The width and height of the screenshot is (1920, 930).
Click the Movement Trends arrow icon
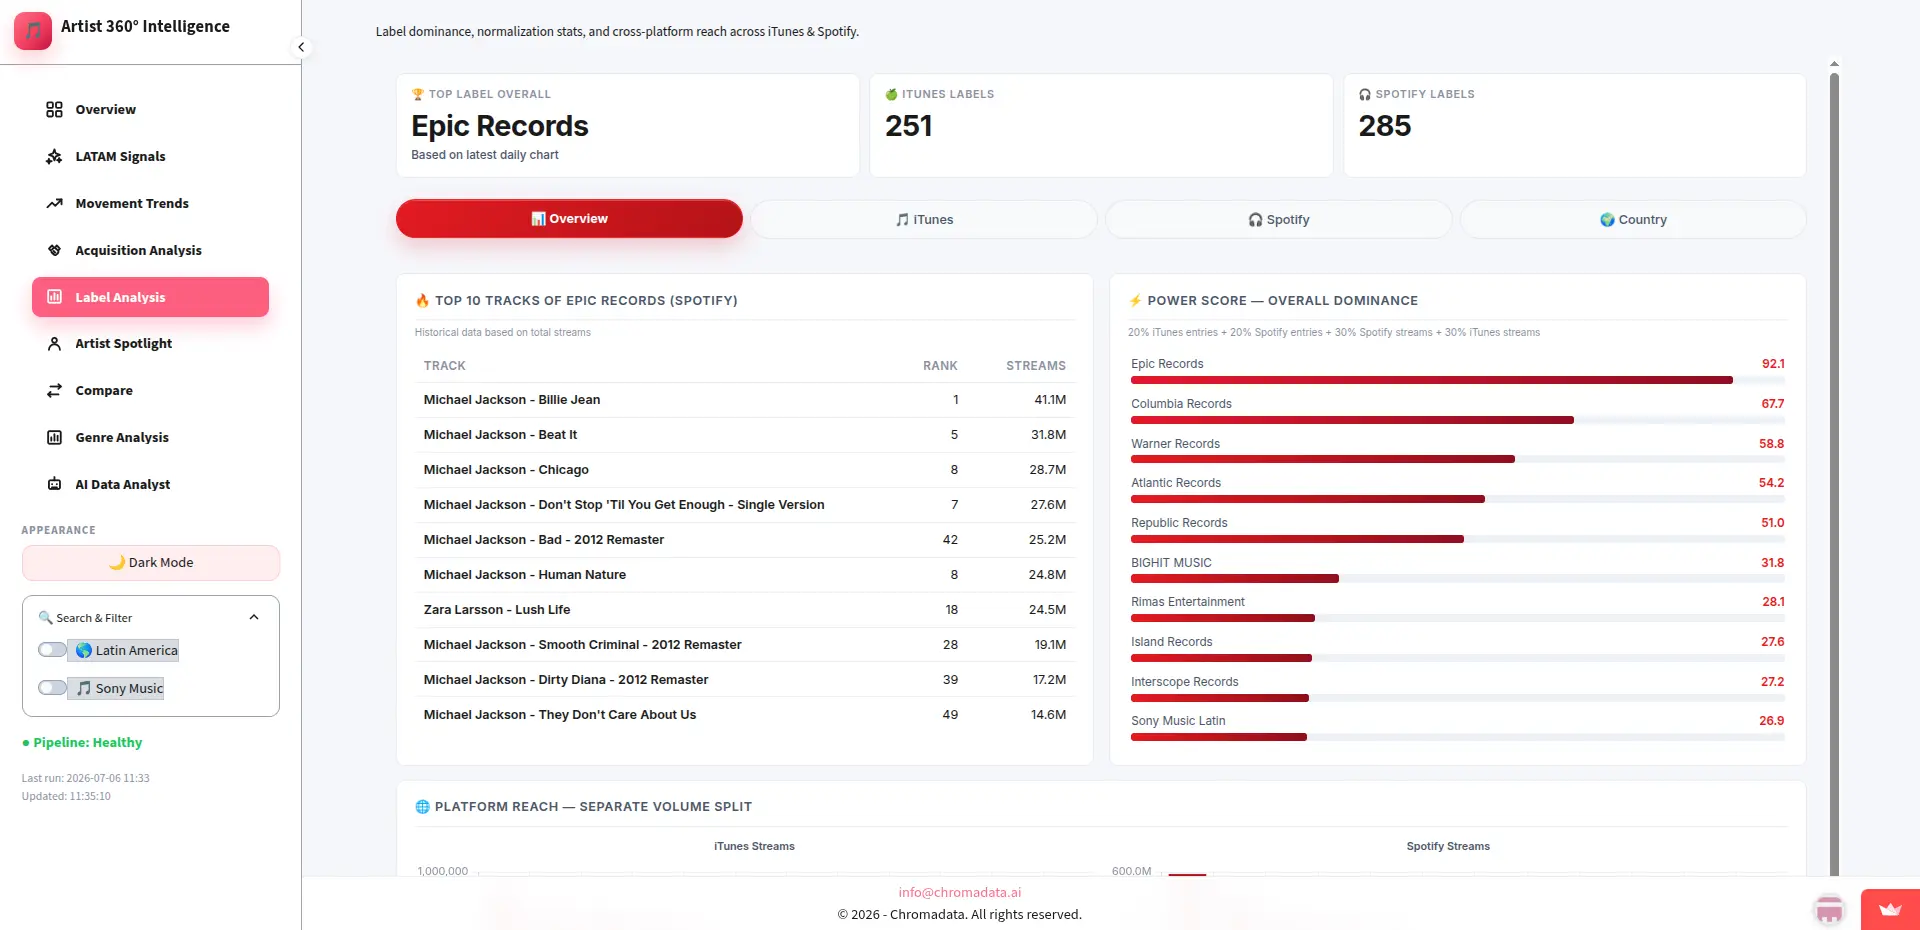click(54, 203)
